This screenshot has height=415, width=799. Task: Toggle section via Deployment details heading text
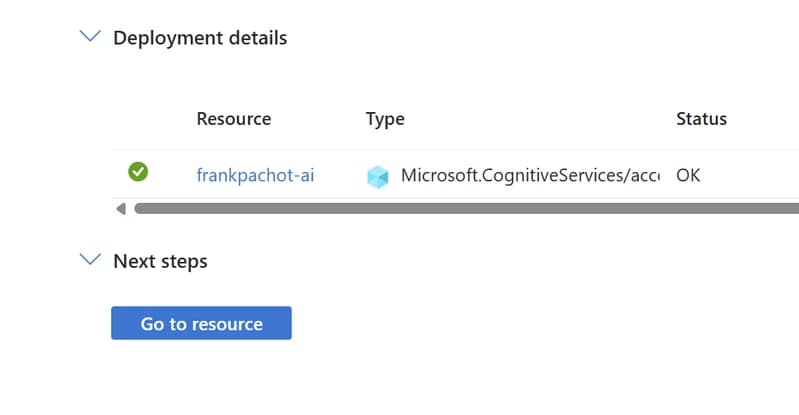tap(200, 38)
